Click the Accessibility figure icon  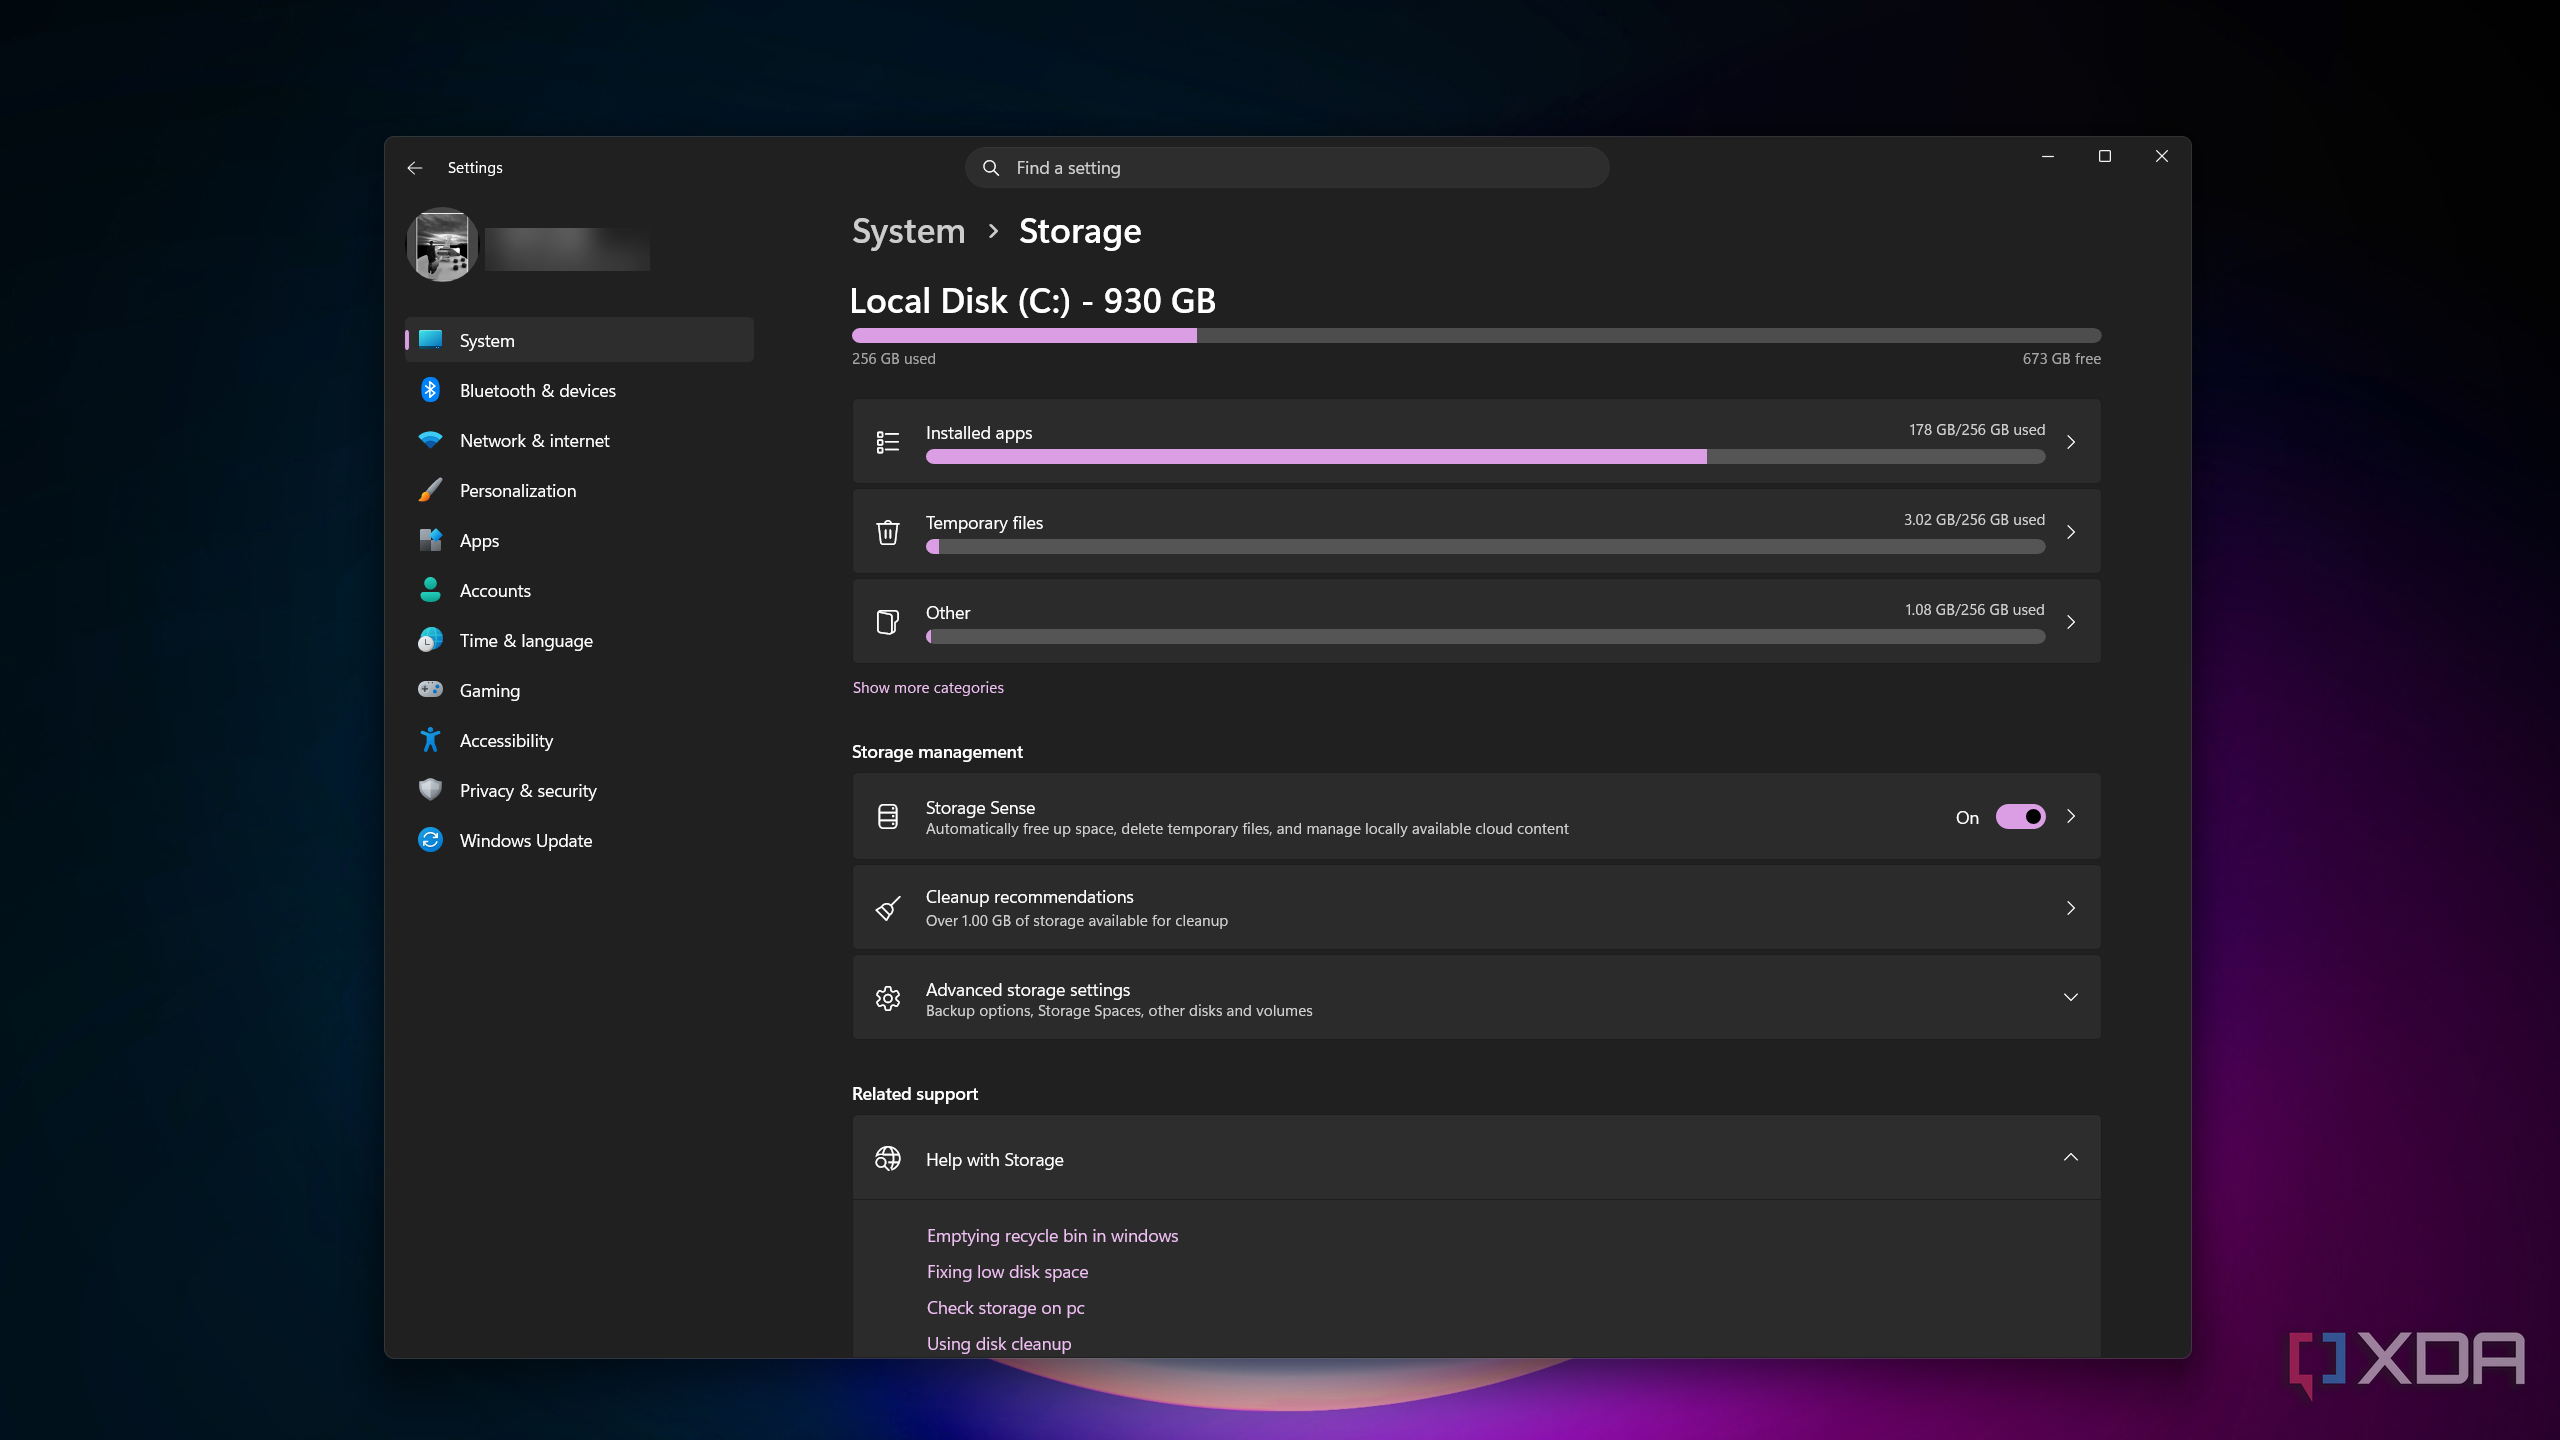pos(430,740)
